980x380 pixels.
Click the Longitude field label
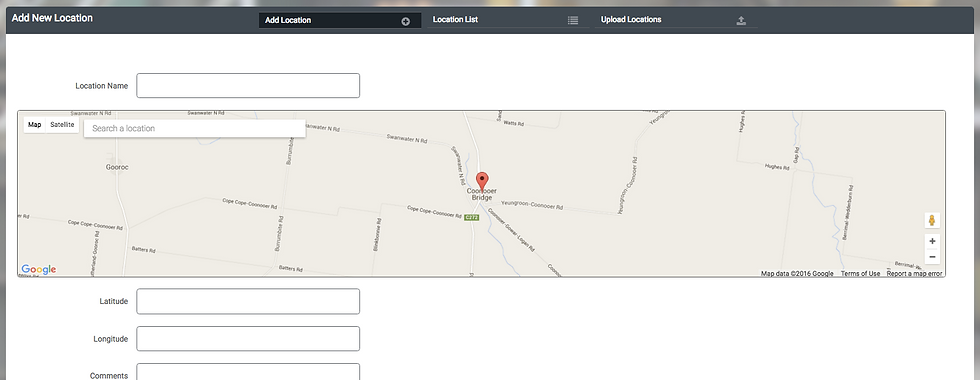111,339
